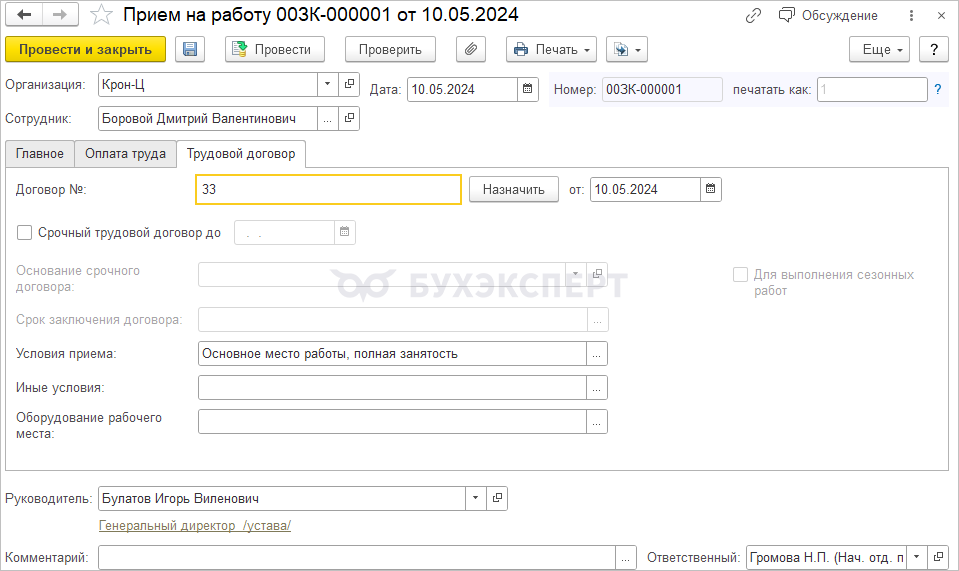This screenshot has height=571, width=959.
Task: Click the Условия приема text field
Action: (x=392, y=353)
